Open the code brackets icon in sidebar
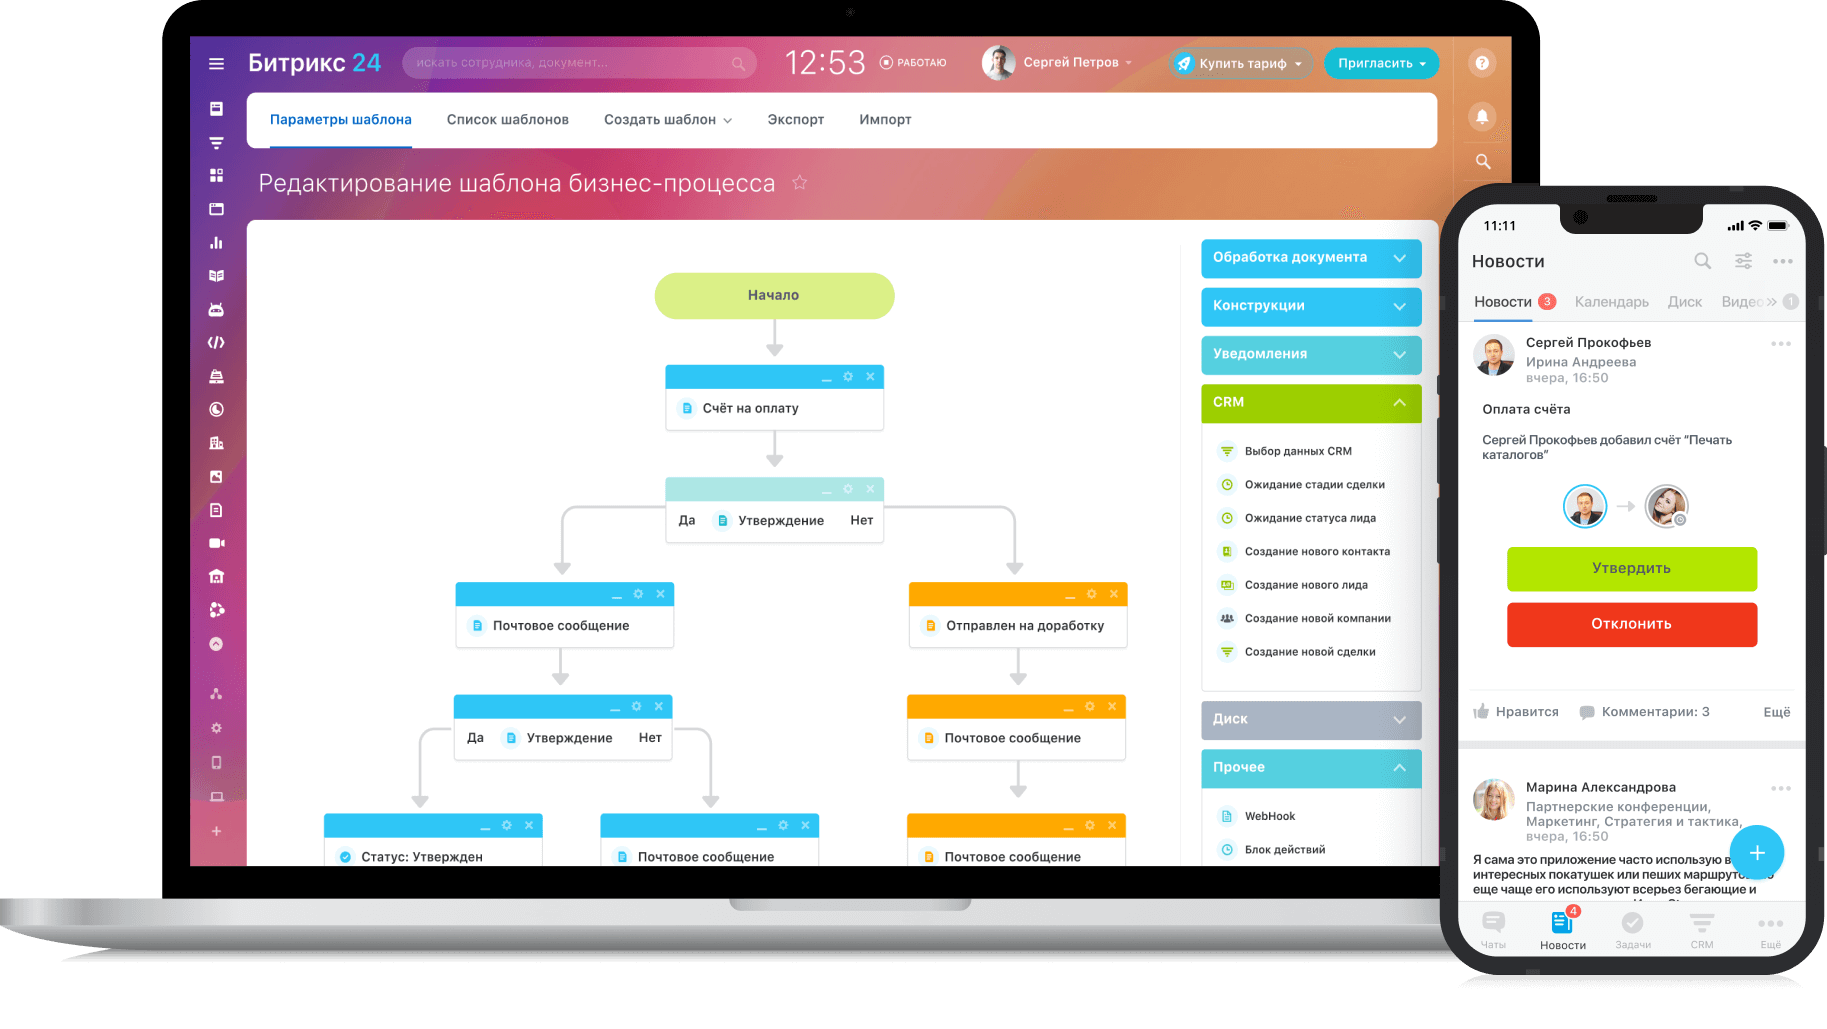The image size is (1827, 1029). [216, 342]
